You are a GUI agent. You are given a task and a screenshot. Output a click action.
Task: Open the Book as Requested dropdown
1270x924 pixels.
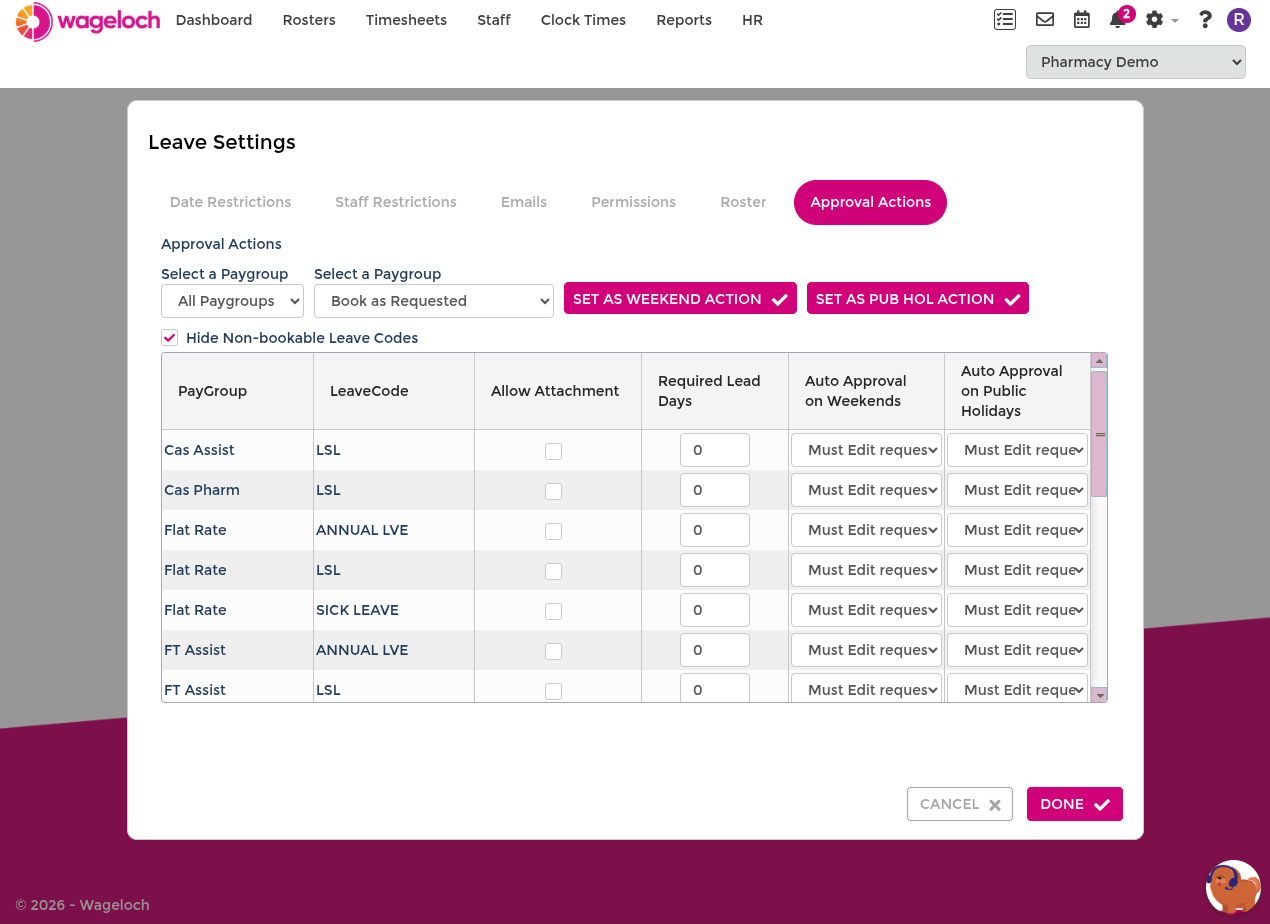[x=434, y=301]
